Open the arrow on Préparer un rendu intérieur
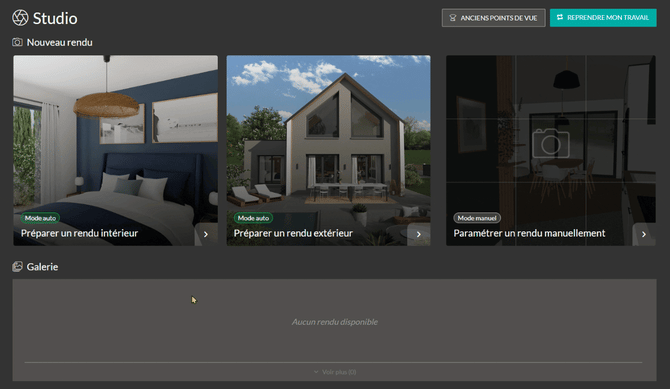Image resolution: width=670 pixels, height=389 pixels. tap(206, 234)
